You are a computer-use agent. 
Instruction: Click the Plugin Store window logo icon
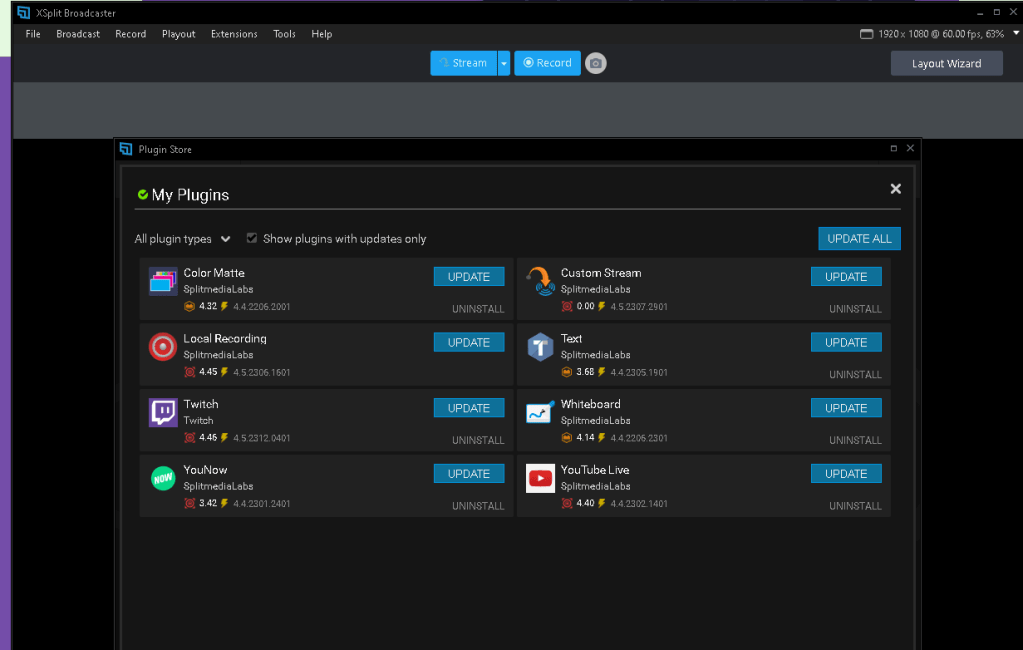tap(126, 149)
